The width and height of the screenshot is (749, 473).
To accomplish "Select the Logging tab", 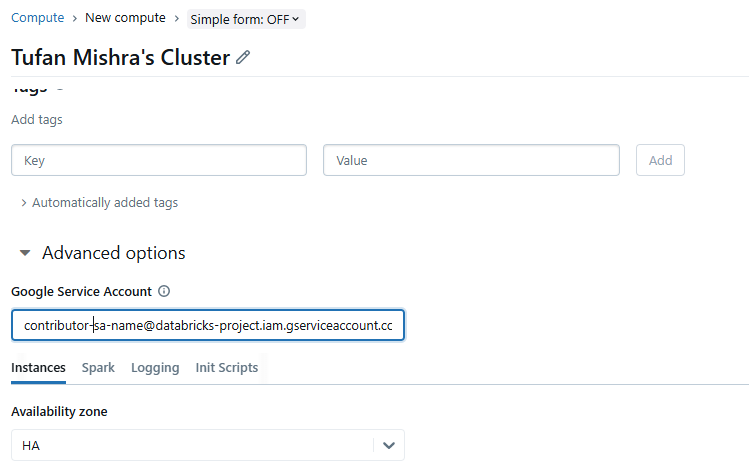I will (x=155, y=368).
